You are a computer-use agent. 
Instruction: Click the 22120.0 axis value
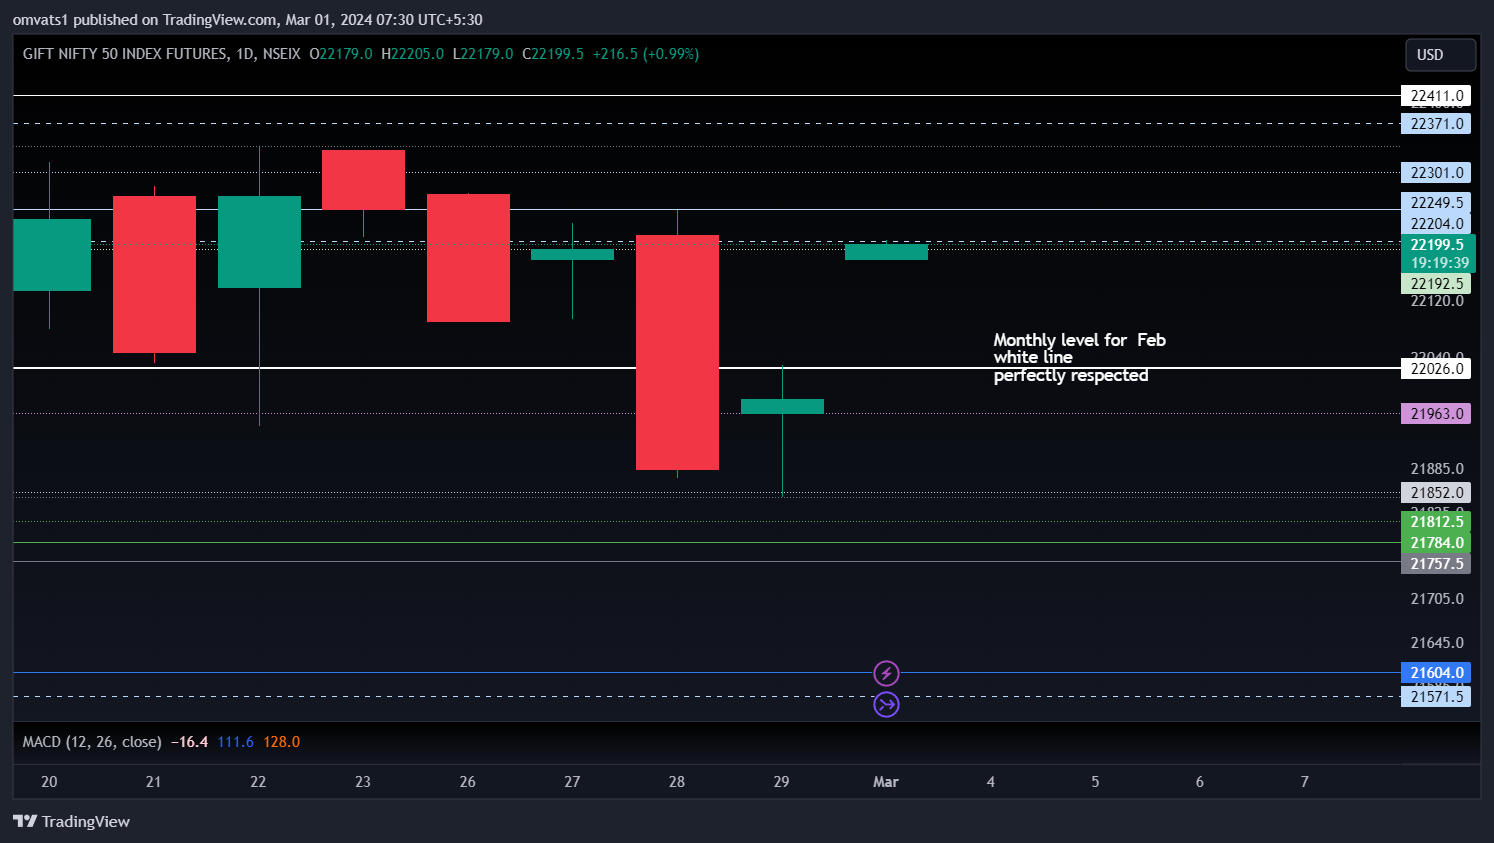1437,301
